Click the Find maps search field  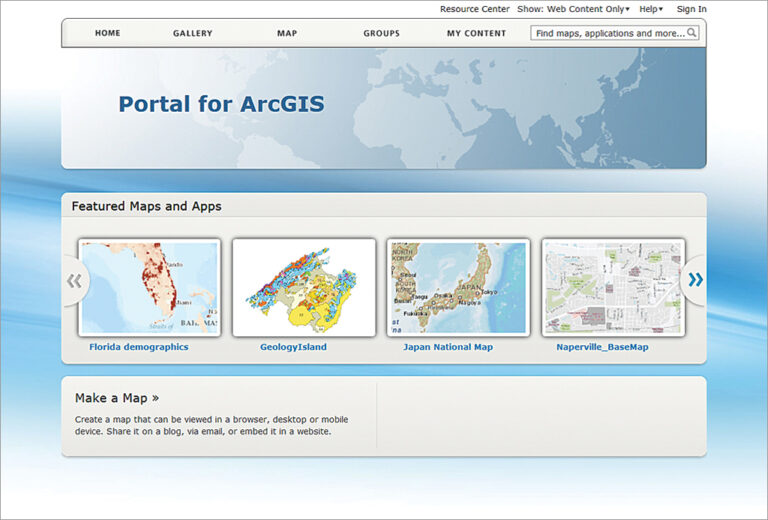pos(615,33)
